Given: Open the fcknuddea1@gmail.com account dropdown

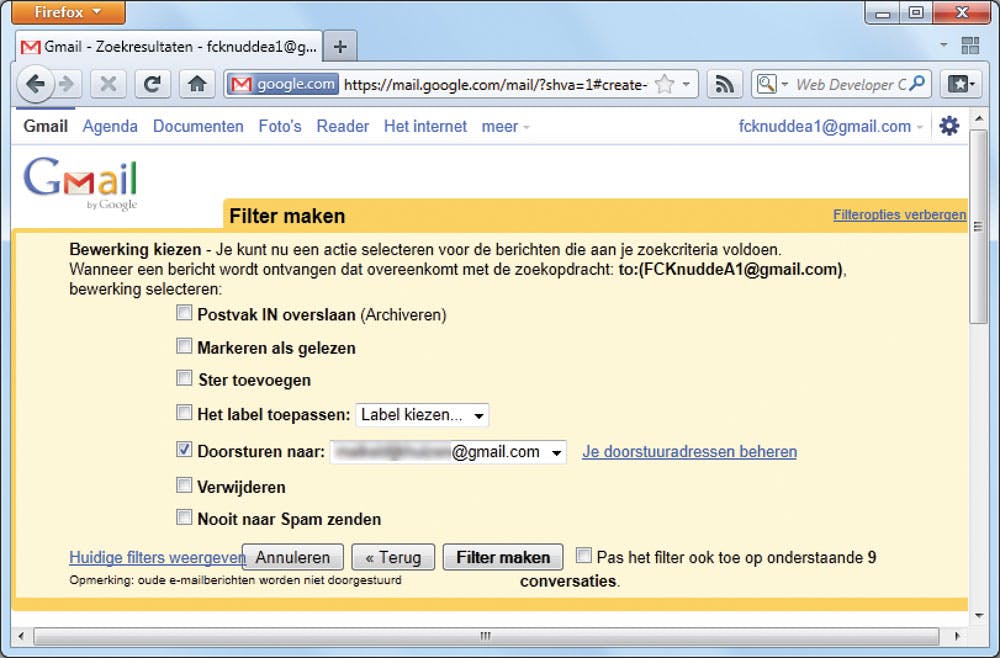Looking at the screenshot, I should [831, 127].
